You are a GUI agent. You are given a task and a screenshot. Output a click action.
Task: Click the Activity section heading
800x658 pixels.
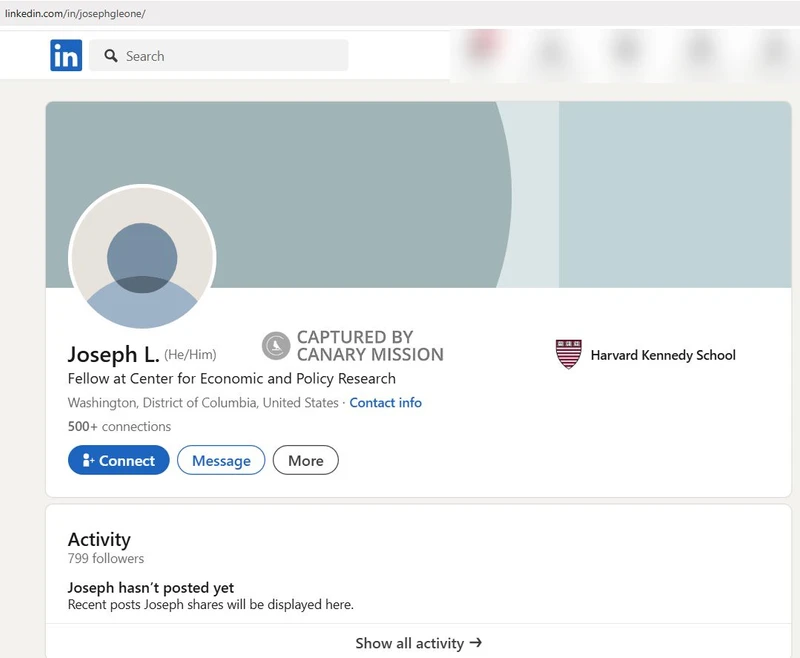99,539
